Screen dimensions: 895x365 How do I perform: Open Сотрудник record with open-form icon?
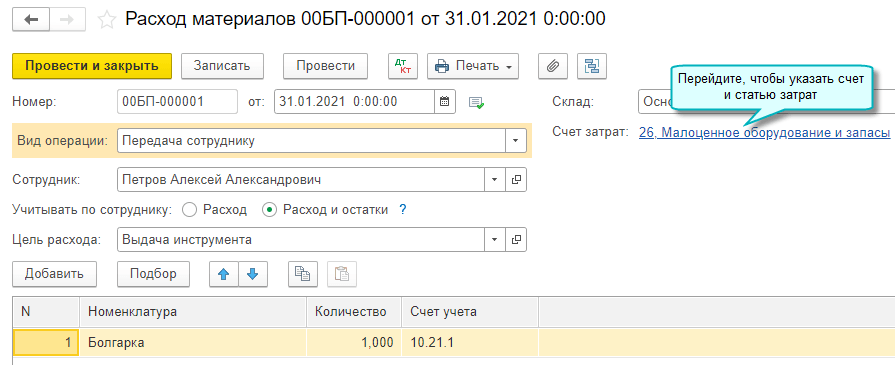[516, 179]
